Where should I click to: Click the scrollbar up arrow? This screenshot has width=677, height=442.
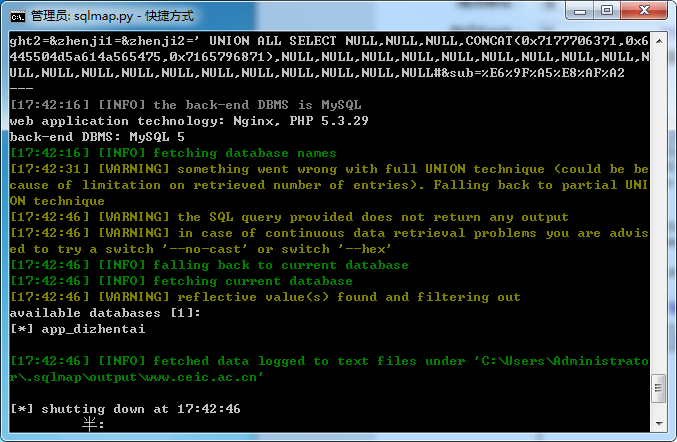pos(659,41)
